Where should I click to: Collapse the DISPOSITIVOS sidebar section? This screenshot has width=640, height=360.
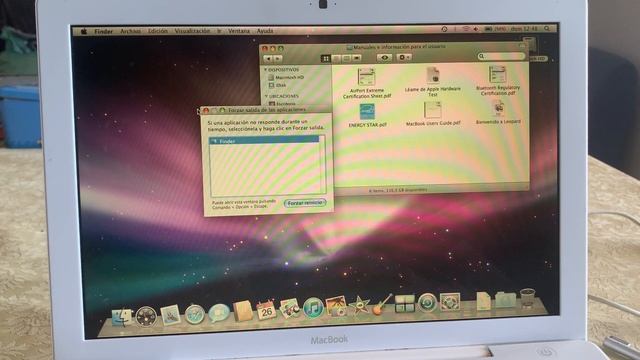pyautogui.click(x=266, y=70)
